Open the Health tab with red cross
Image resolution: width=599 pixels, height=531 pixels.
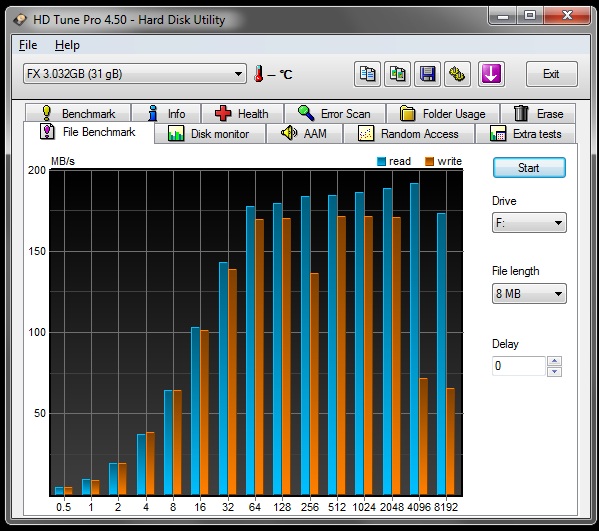click(x=242, y=113)
